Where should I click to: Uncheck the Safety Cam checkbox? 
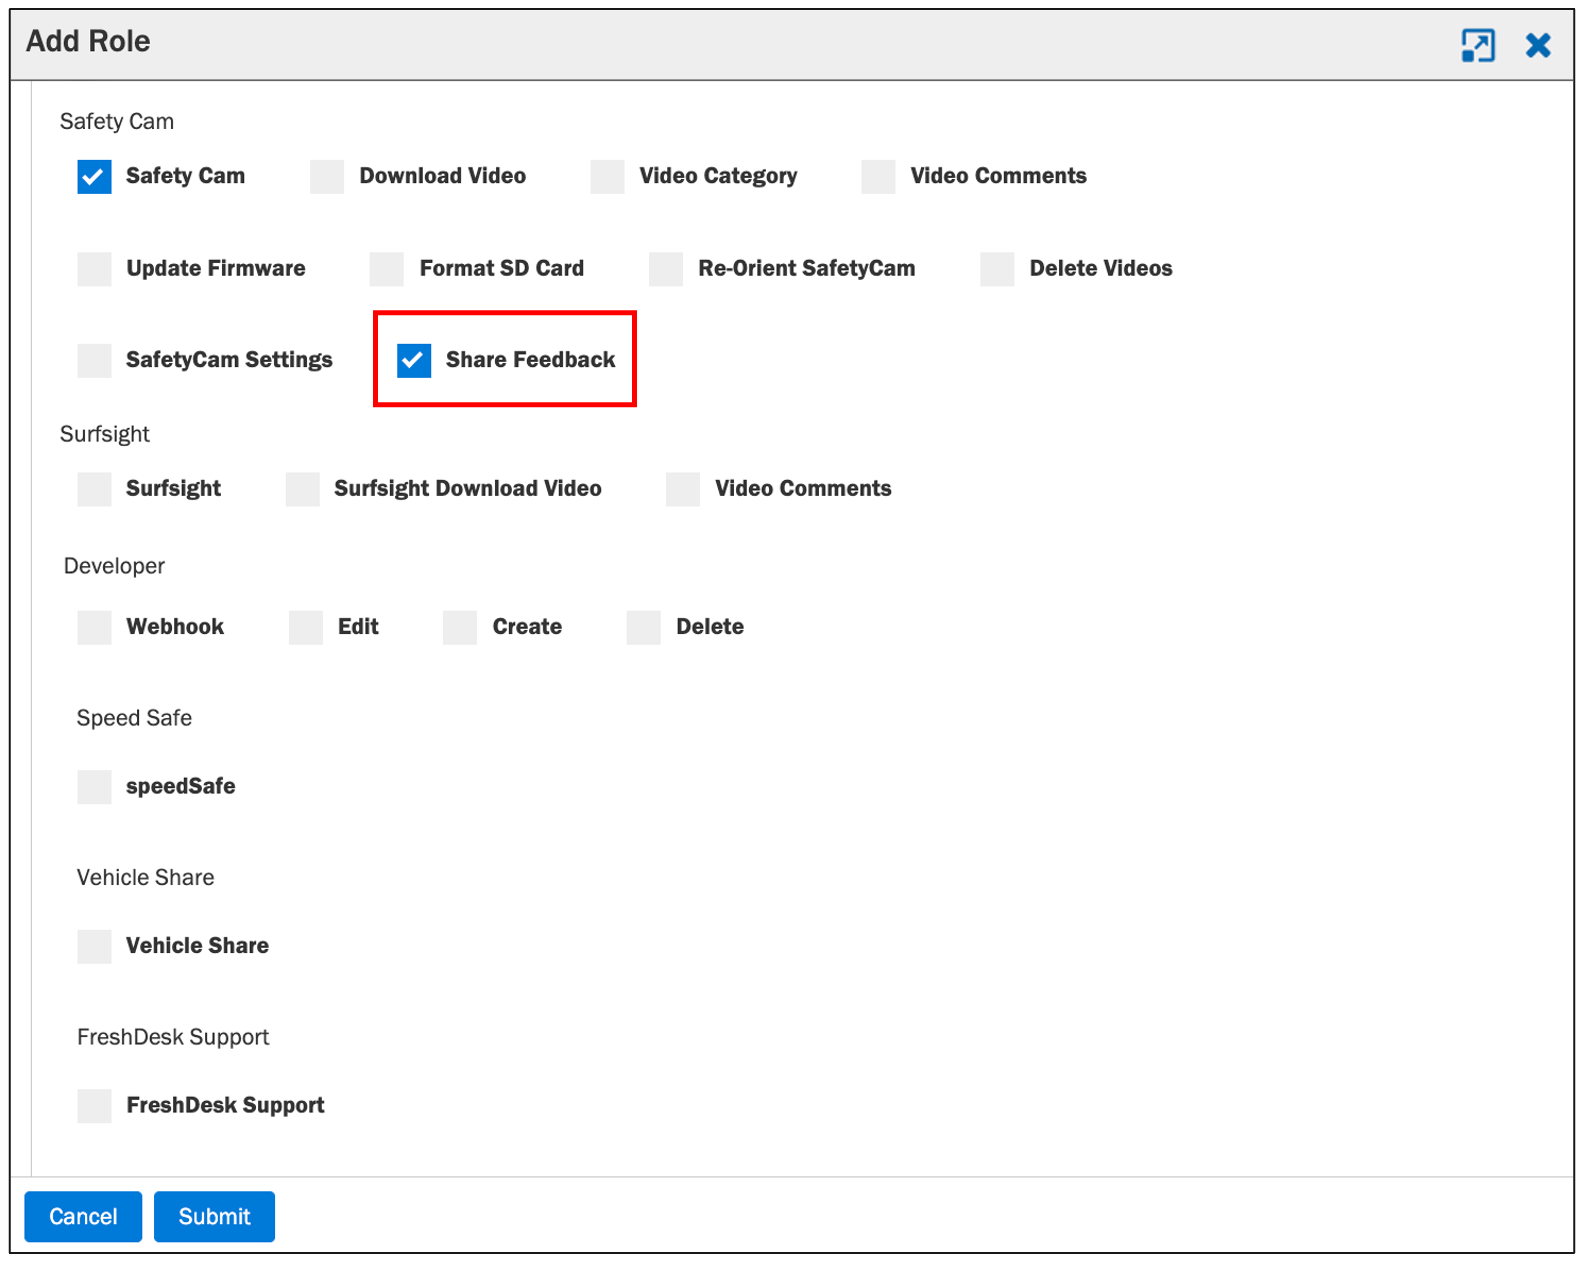pos(94,177)
